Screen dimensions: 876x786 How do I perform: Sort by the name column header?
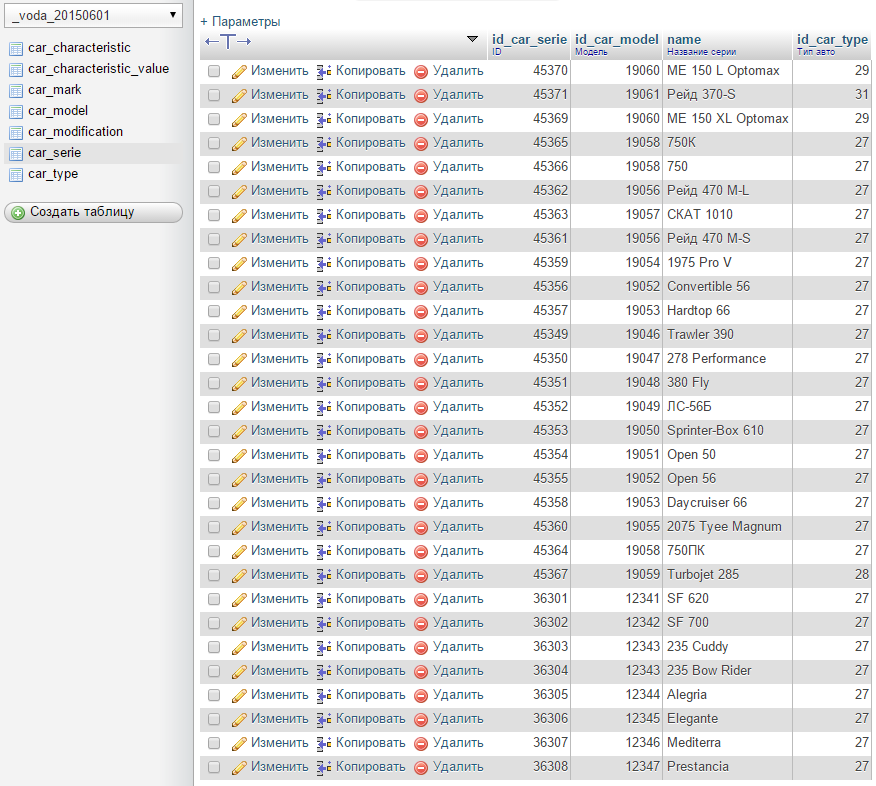click(684, 39)
